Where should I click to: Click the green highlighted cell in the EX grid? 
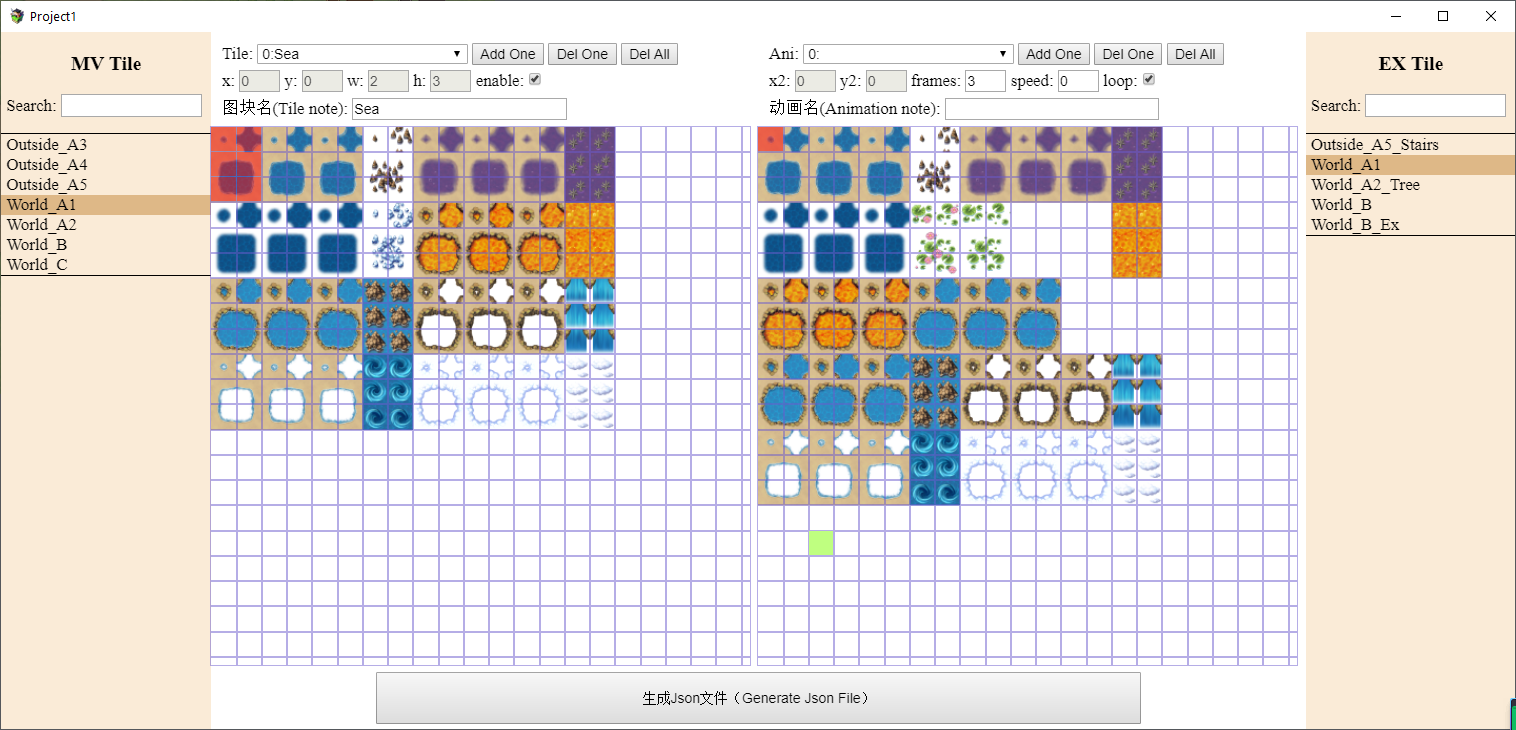pos(821,544)
